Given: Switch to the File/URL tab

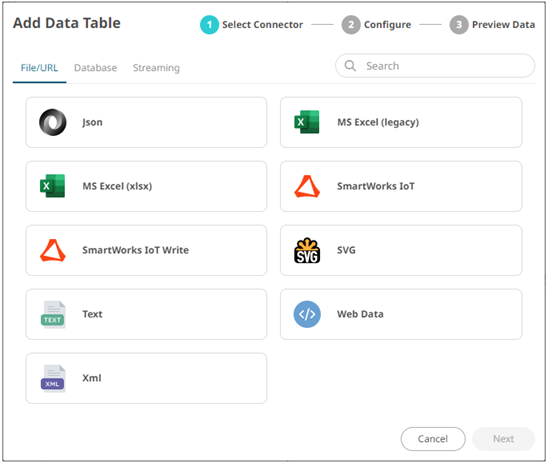Looking at the screenshot, I should coord(39,68).
